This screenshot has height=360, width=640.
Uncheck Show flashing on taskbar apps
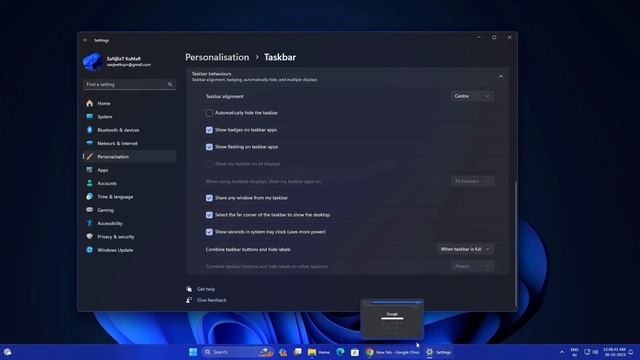209,147
